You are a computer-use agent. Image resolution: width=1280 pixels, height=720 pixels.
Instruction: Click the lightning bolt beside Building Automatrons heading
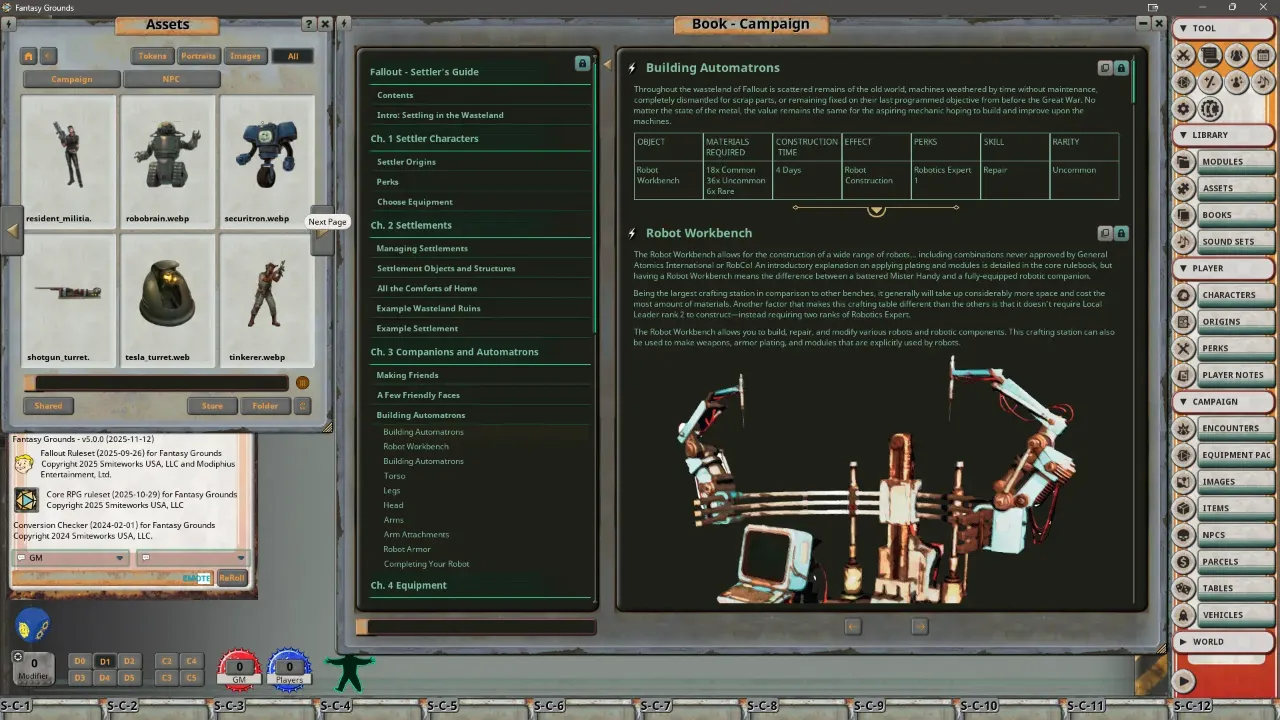tap(632, 68)
